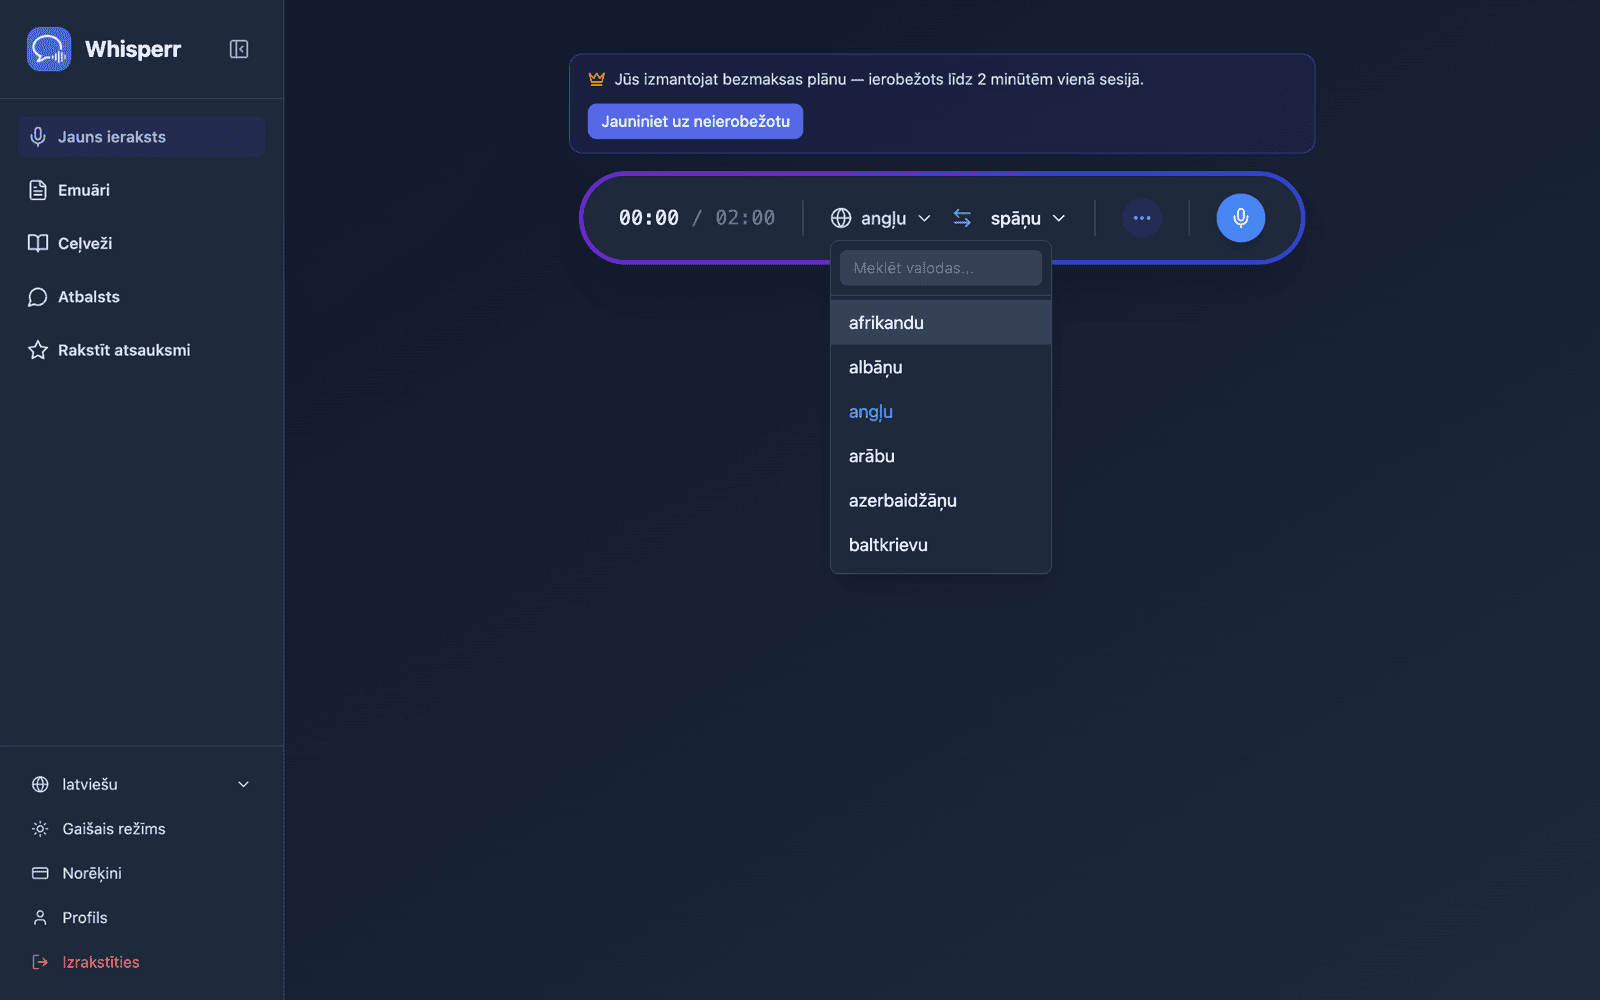
Task: Toggle Gaišais režīms light mode
Action: tap(141, 829)
